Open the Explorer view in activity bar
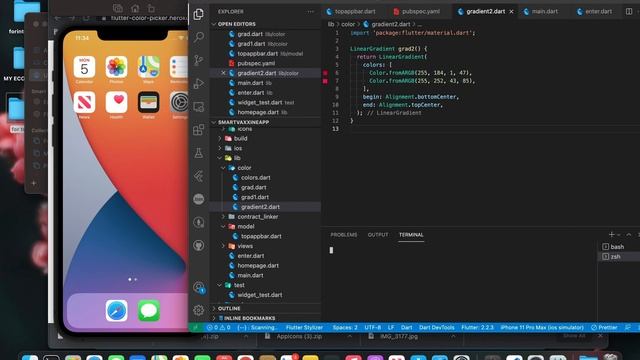640x360 pixels. point(199,14)
